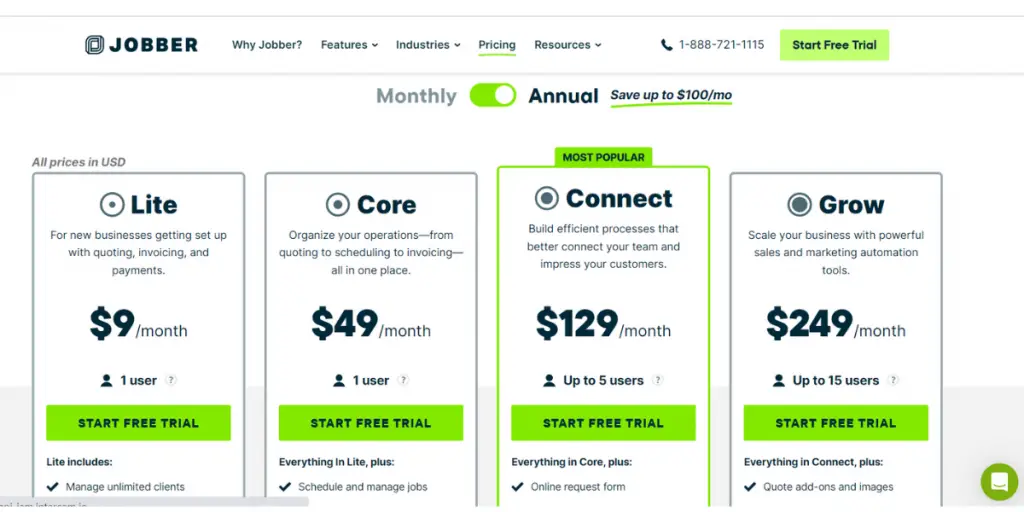
Task: Expand the Resources dropdown menu
Action: [x=568, y=45]
